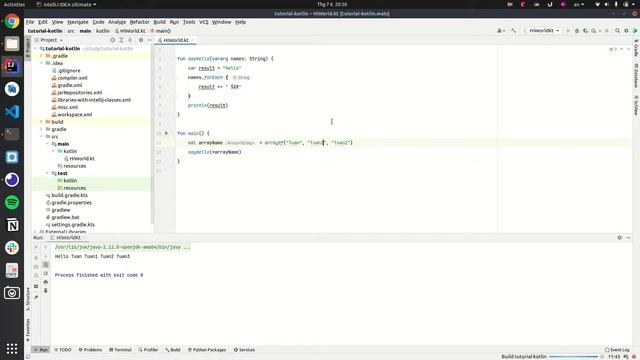Open the Favorites tool window on left edge
The image size is (640, 360).
(28, 330)
